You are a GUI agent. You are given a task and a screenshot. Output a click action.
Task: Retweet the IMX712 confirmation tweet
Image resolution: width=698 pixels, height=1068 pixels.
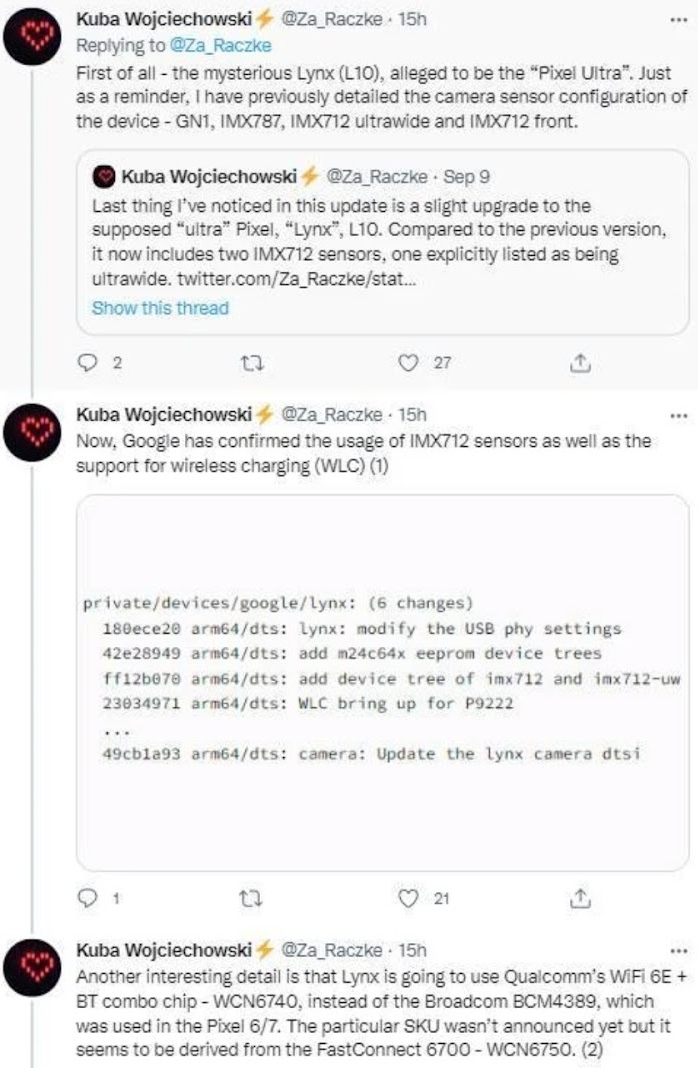coord(253,899)
